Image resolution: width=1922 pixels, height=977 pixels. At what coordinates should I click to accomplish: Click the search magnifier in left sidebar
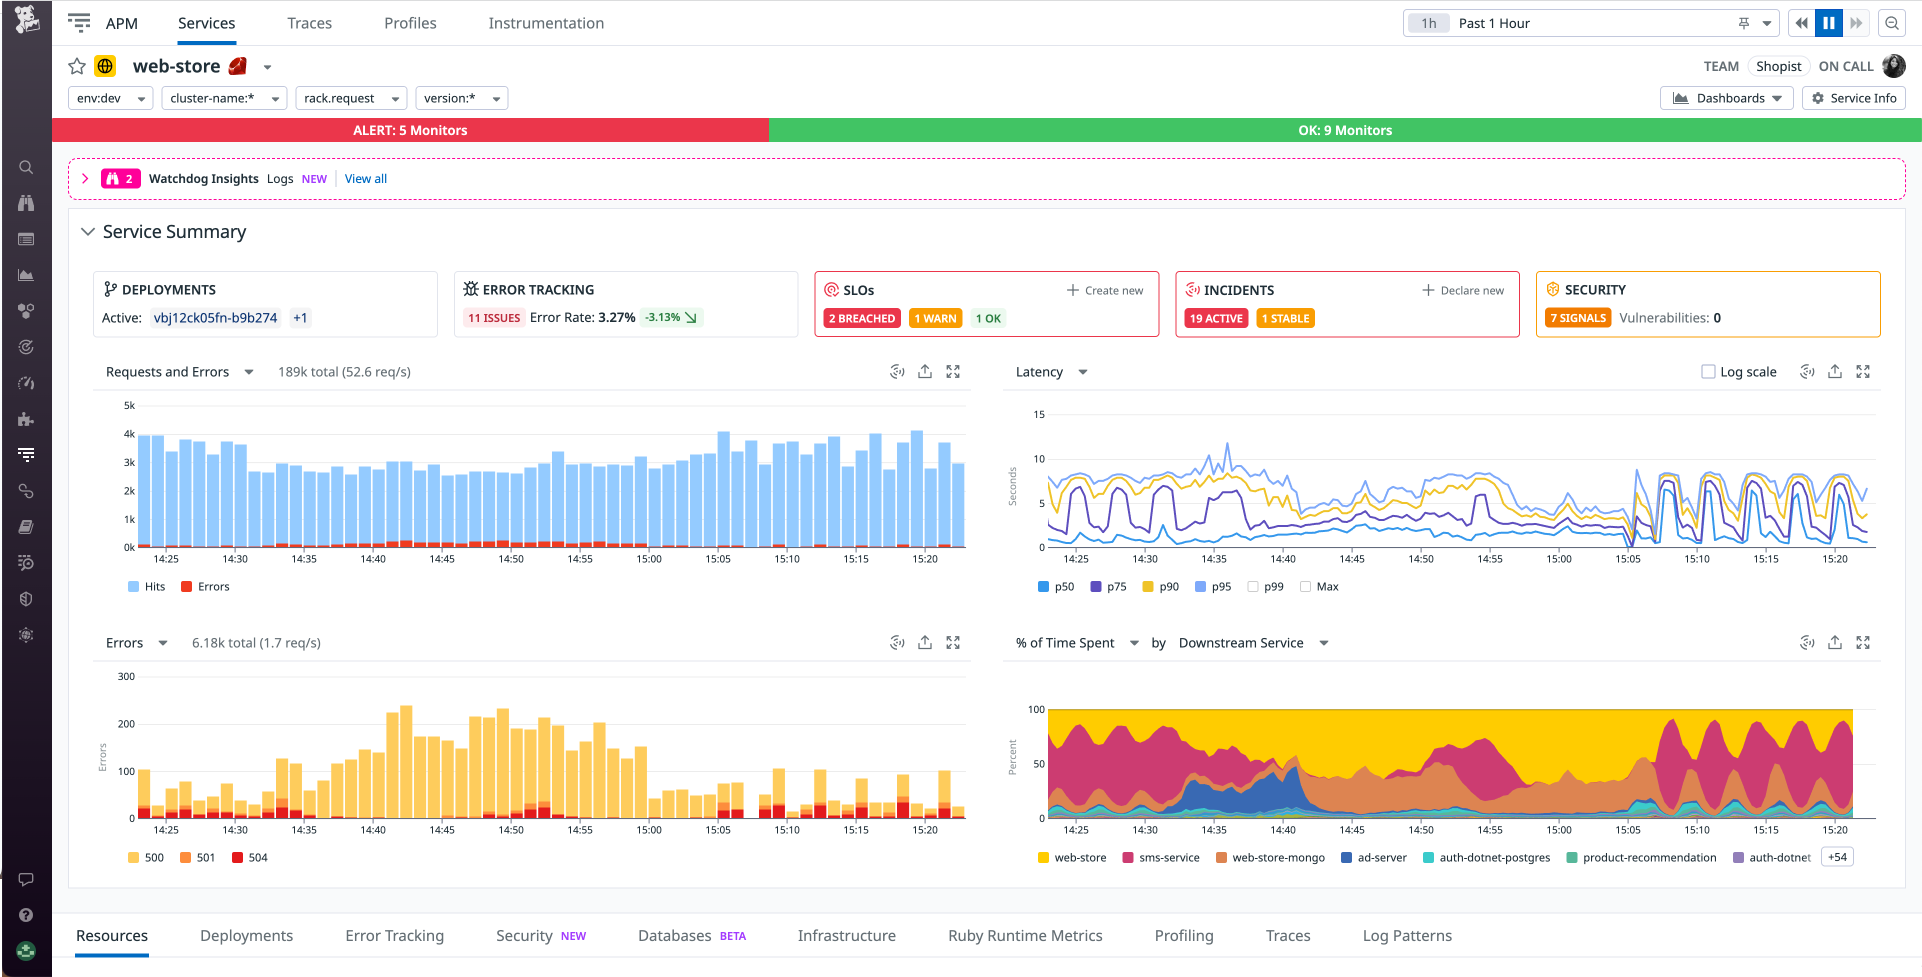26,167
